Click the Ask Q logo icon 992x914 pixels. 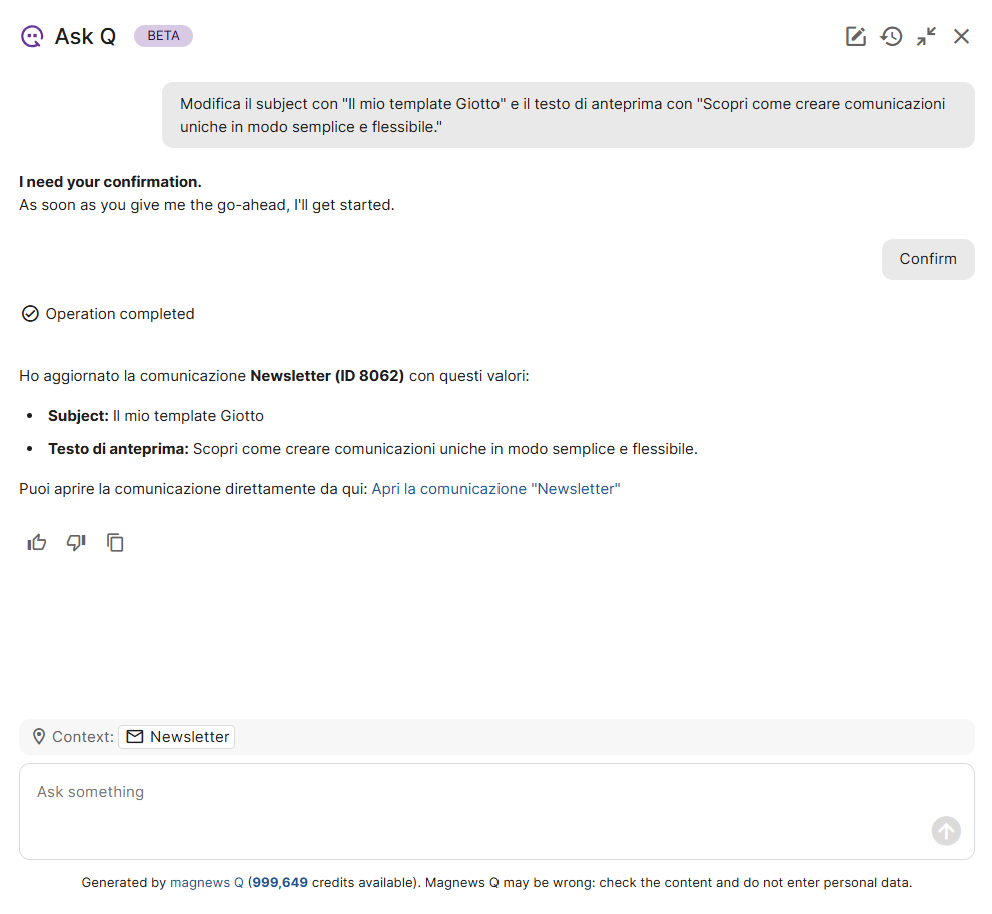[32, 37]
